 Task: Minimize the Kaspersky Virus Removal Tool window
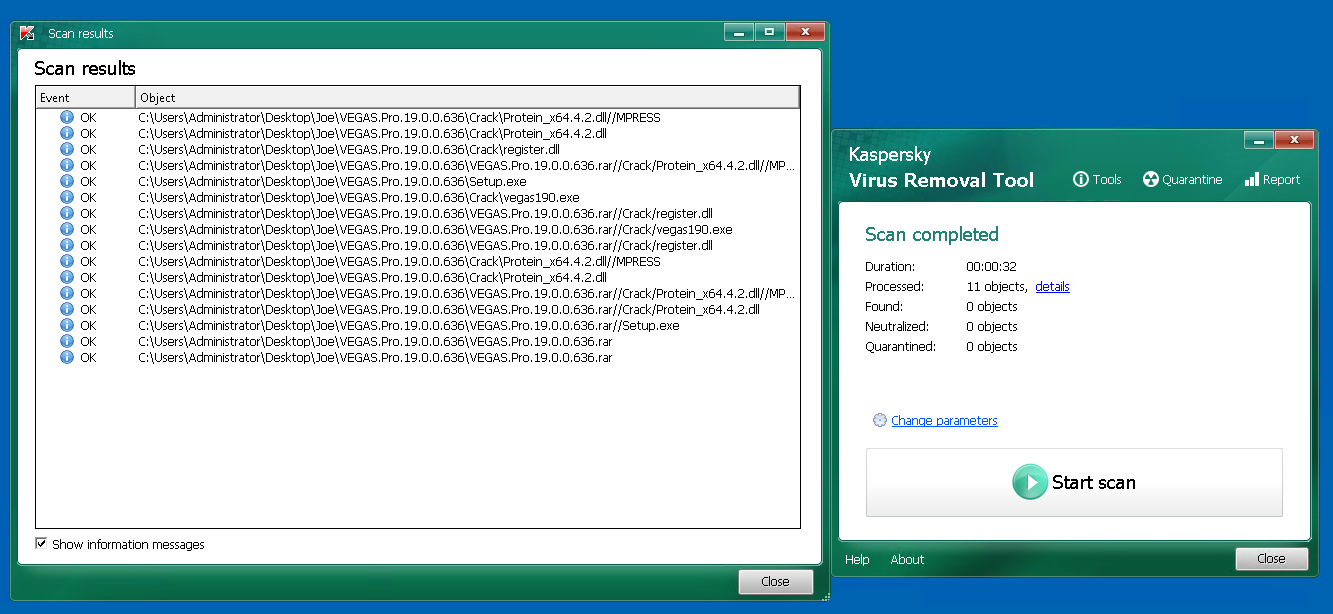(x=1258, y=140)
